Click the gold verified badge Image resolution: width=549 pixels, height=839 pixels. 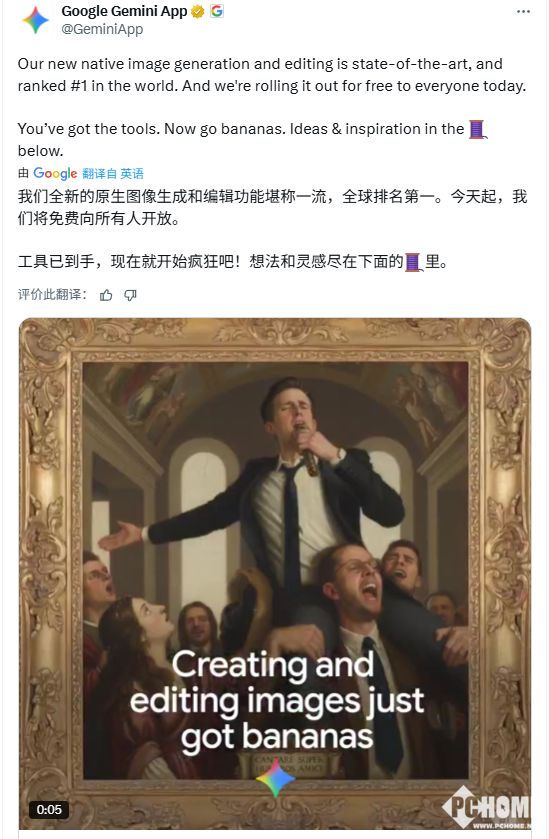(197, 11)
